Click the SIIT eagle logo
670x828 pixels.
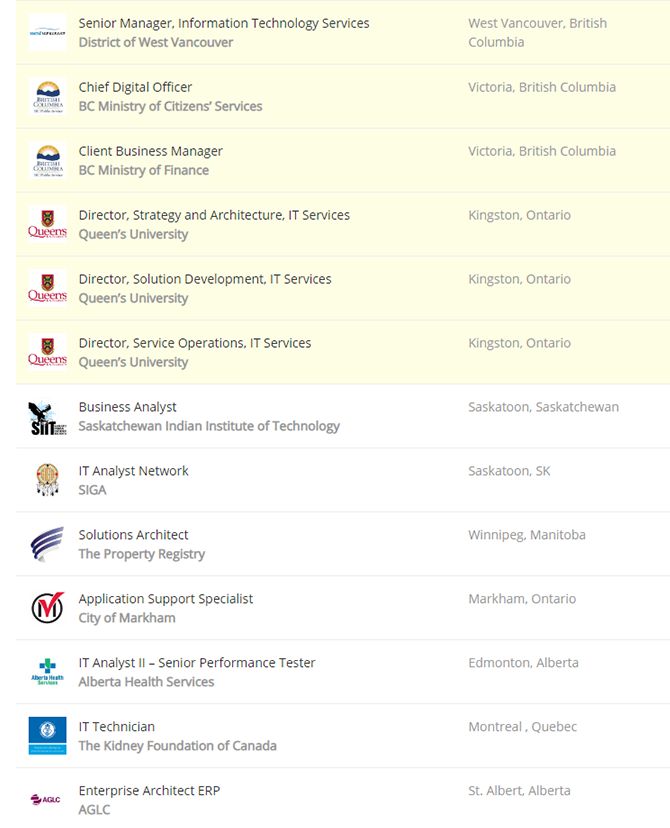click(x=47, y=417)
